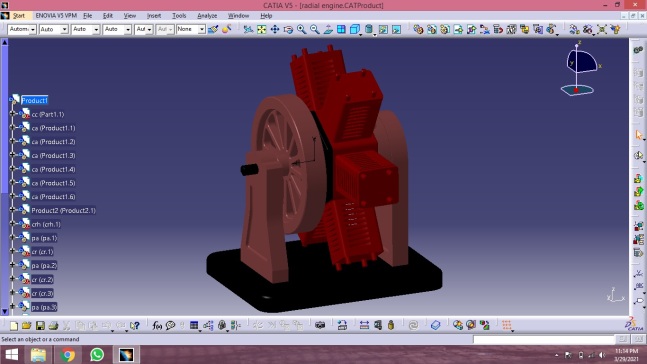
Task: Select the Pan view tool
Action: 275,29
